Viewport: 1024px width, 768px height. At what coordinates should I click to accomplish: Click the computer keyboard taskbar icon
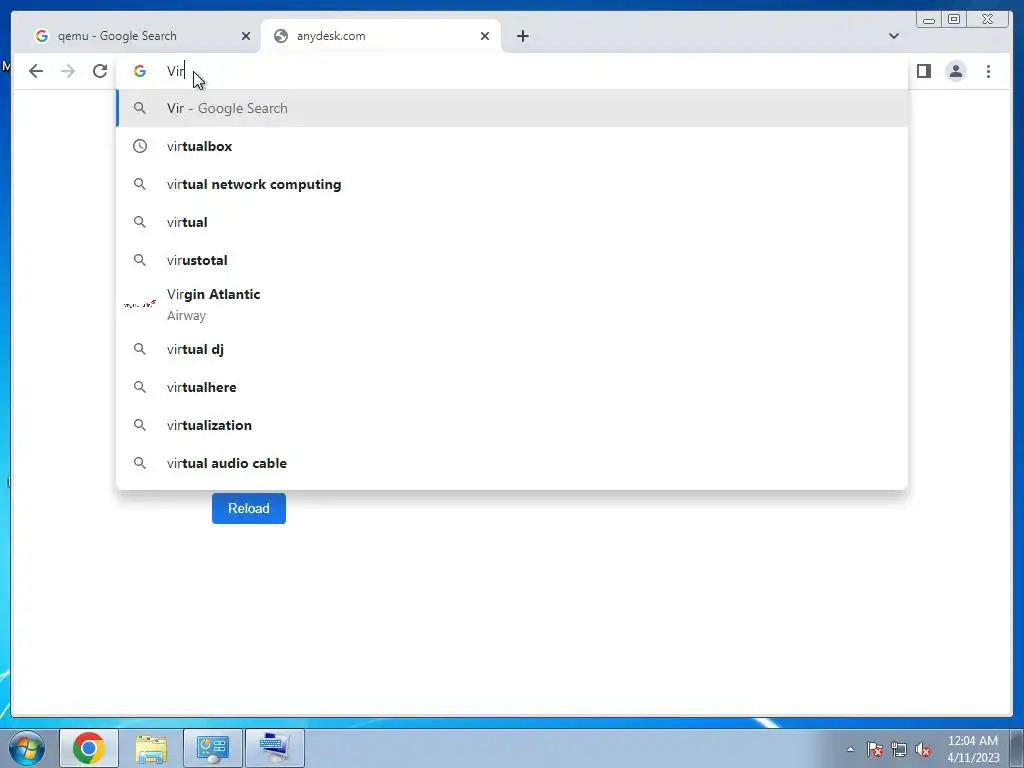point(275,748)
